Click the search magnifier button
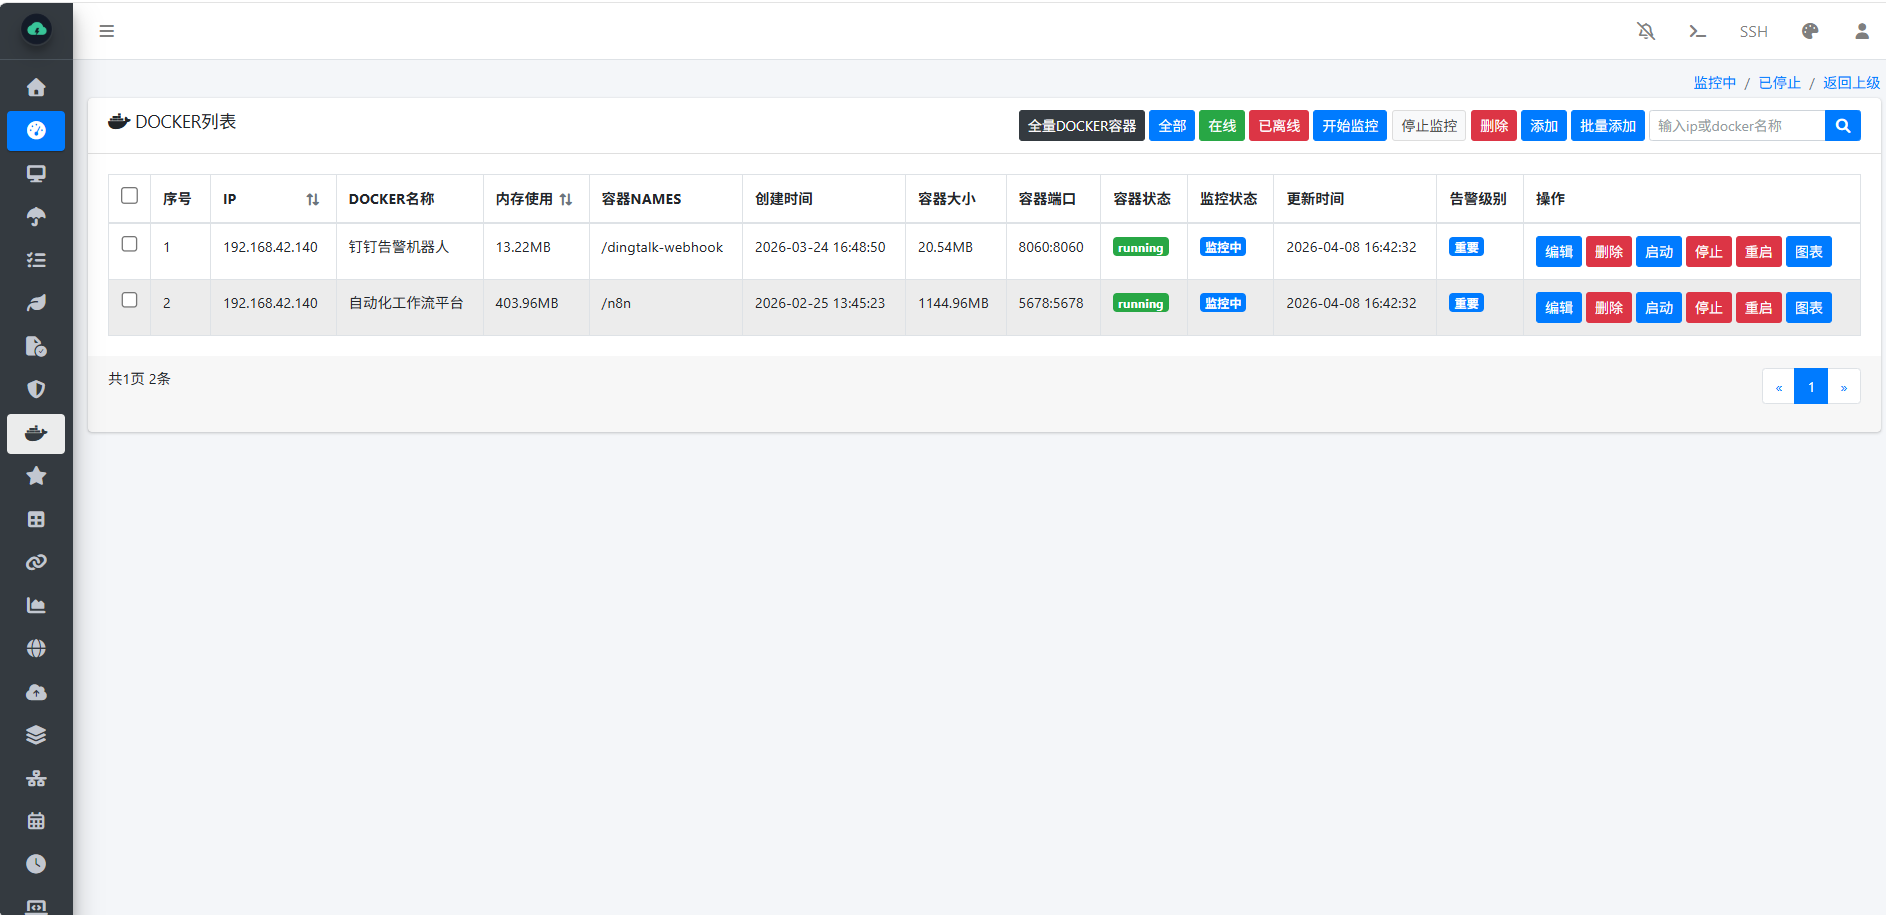1886x915 pixels. (x=1842, y=126)
